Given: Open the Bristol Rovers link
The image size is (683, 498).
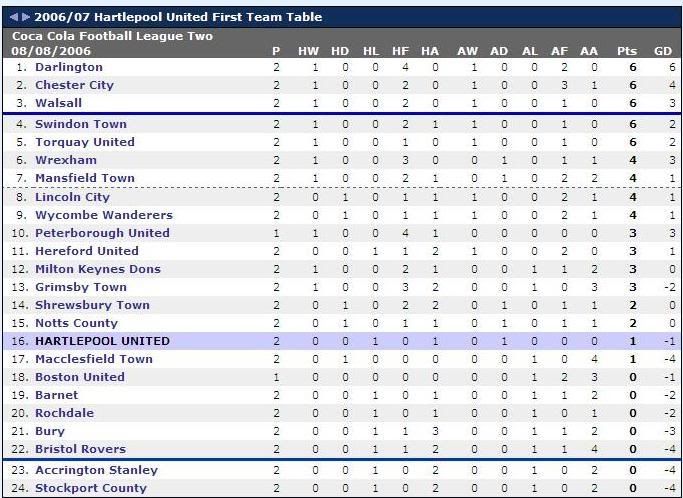Looking at the screenshot, I should [x=81, y=449].
